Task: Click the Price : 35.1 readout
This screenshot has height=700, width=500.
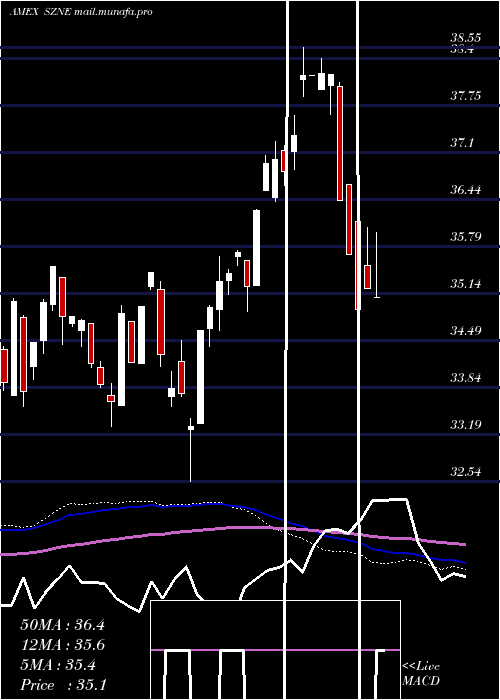Action: [x=63, y=685]
